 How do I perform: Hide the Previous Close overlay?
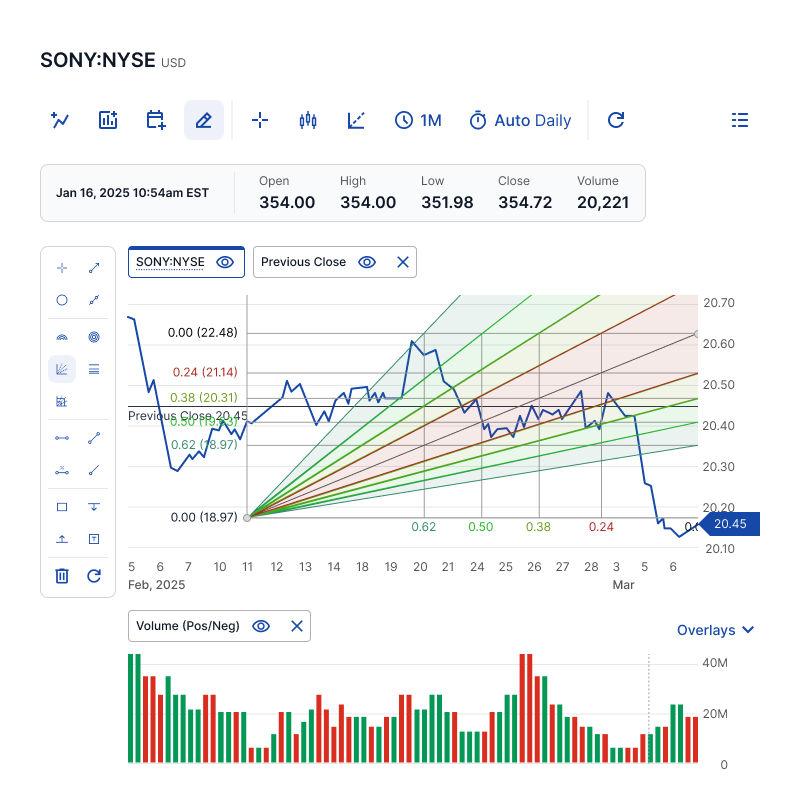[367, 262]
